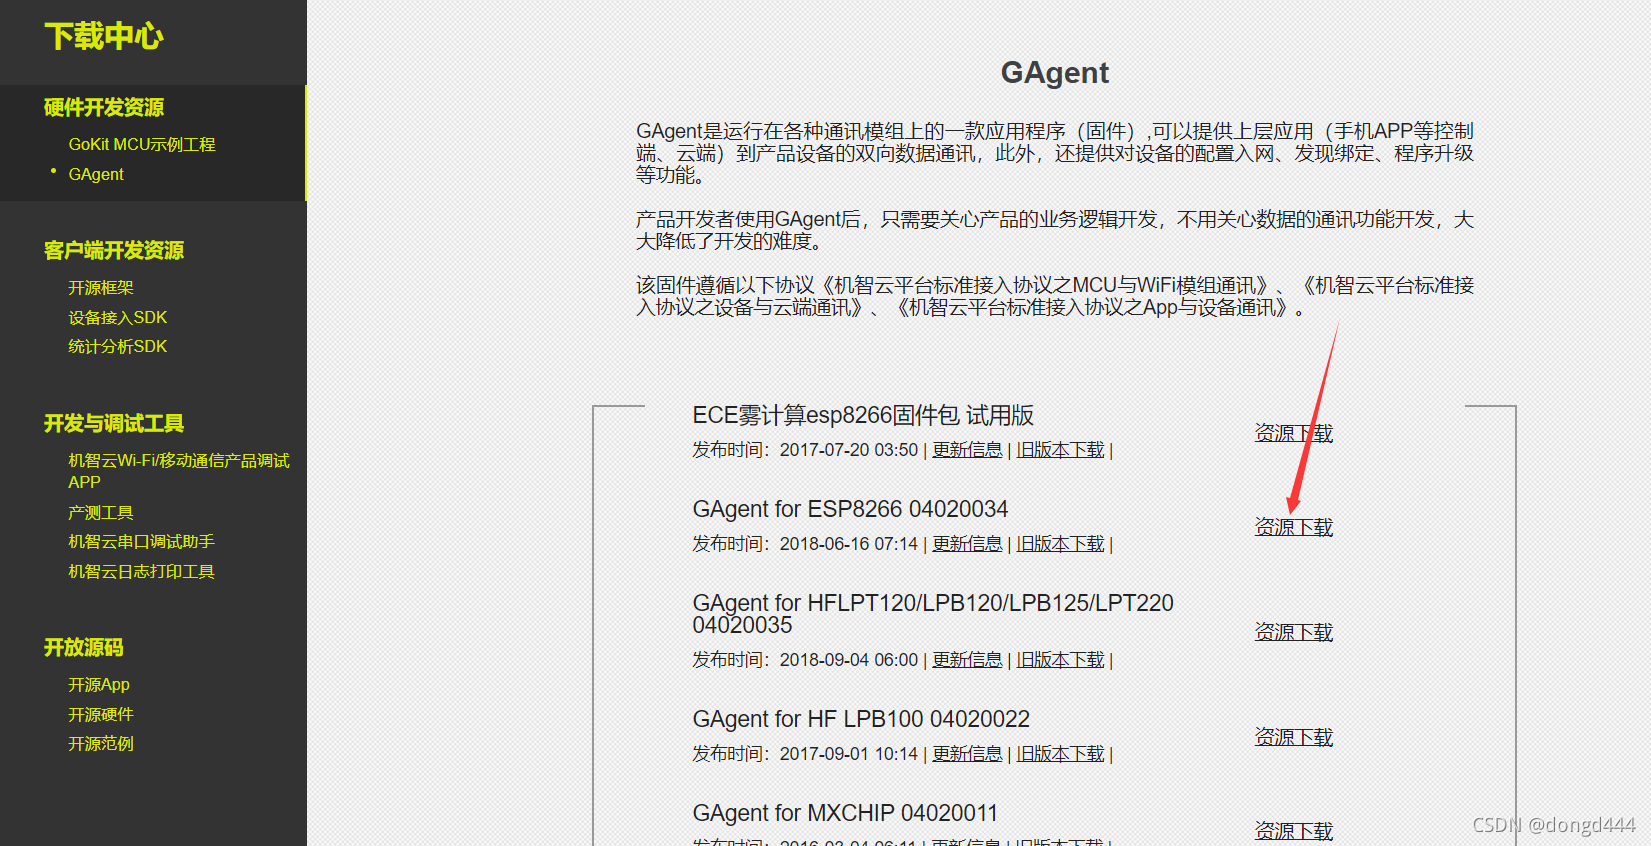
Task: Open the 下载中心 header title
Action: [x=104, y=37]
